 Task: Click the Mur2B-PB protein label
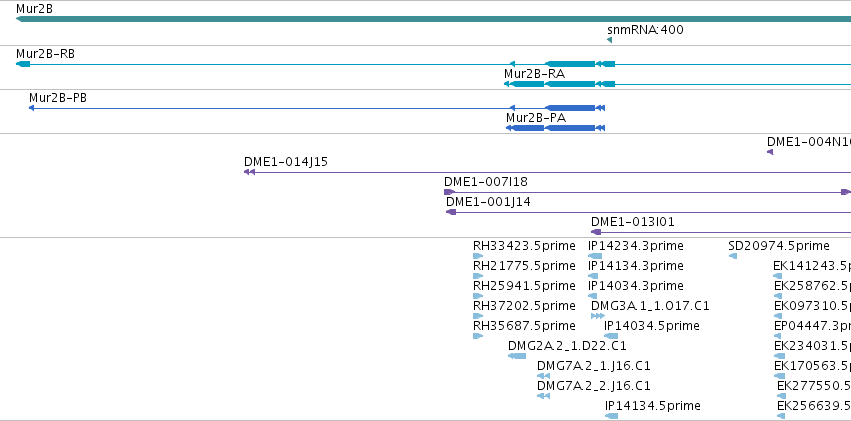click(58, 98)
